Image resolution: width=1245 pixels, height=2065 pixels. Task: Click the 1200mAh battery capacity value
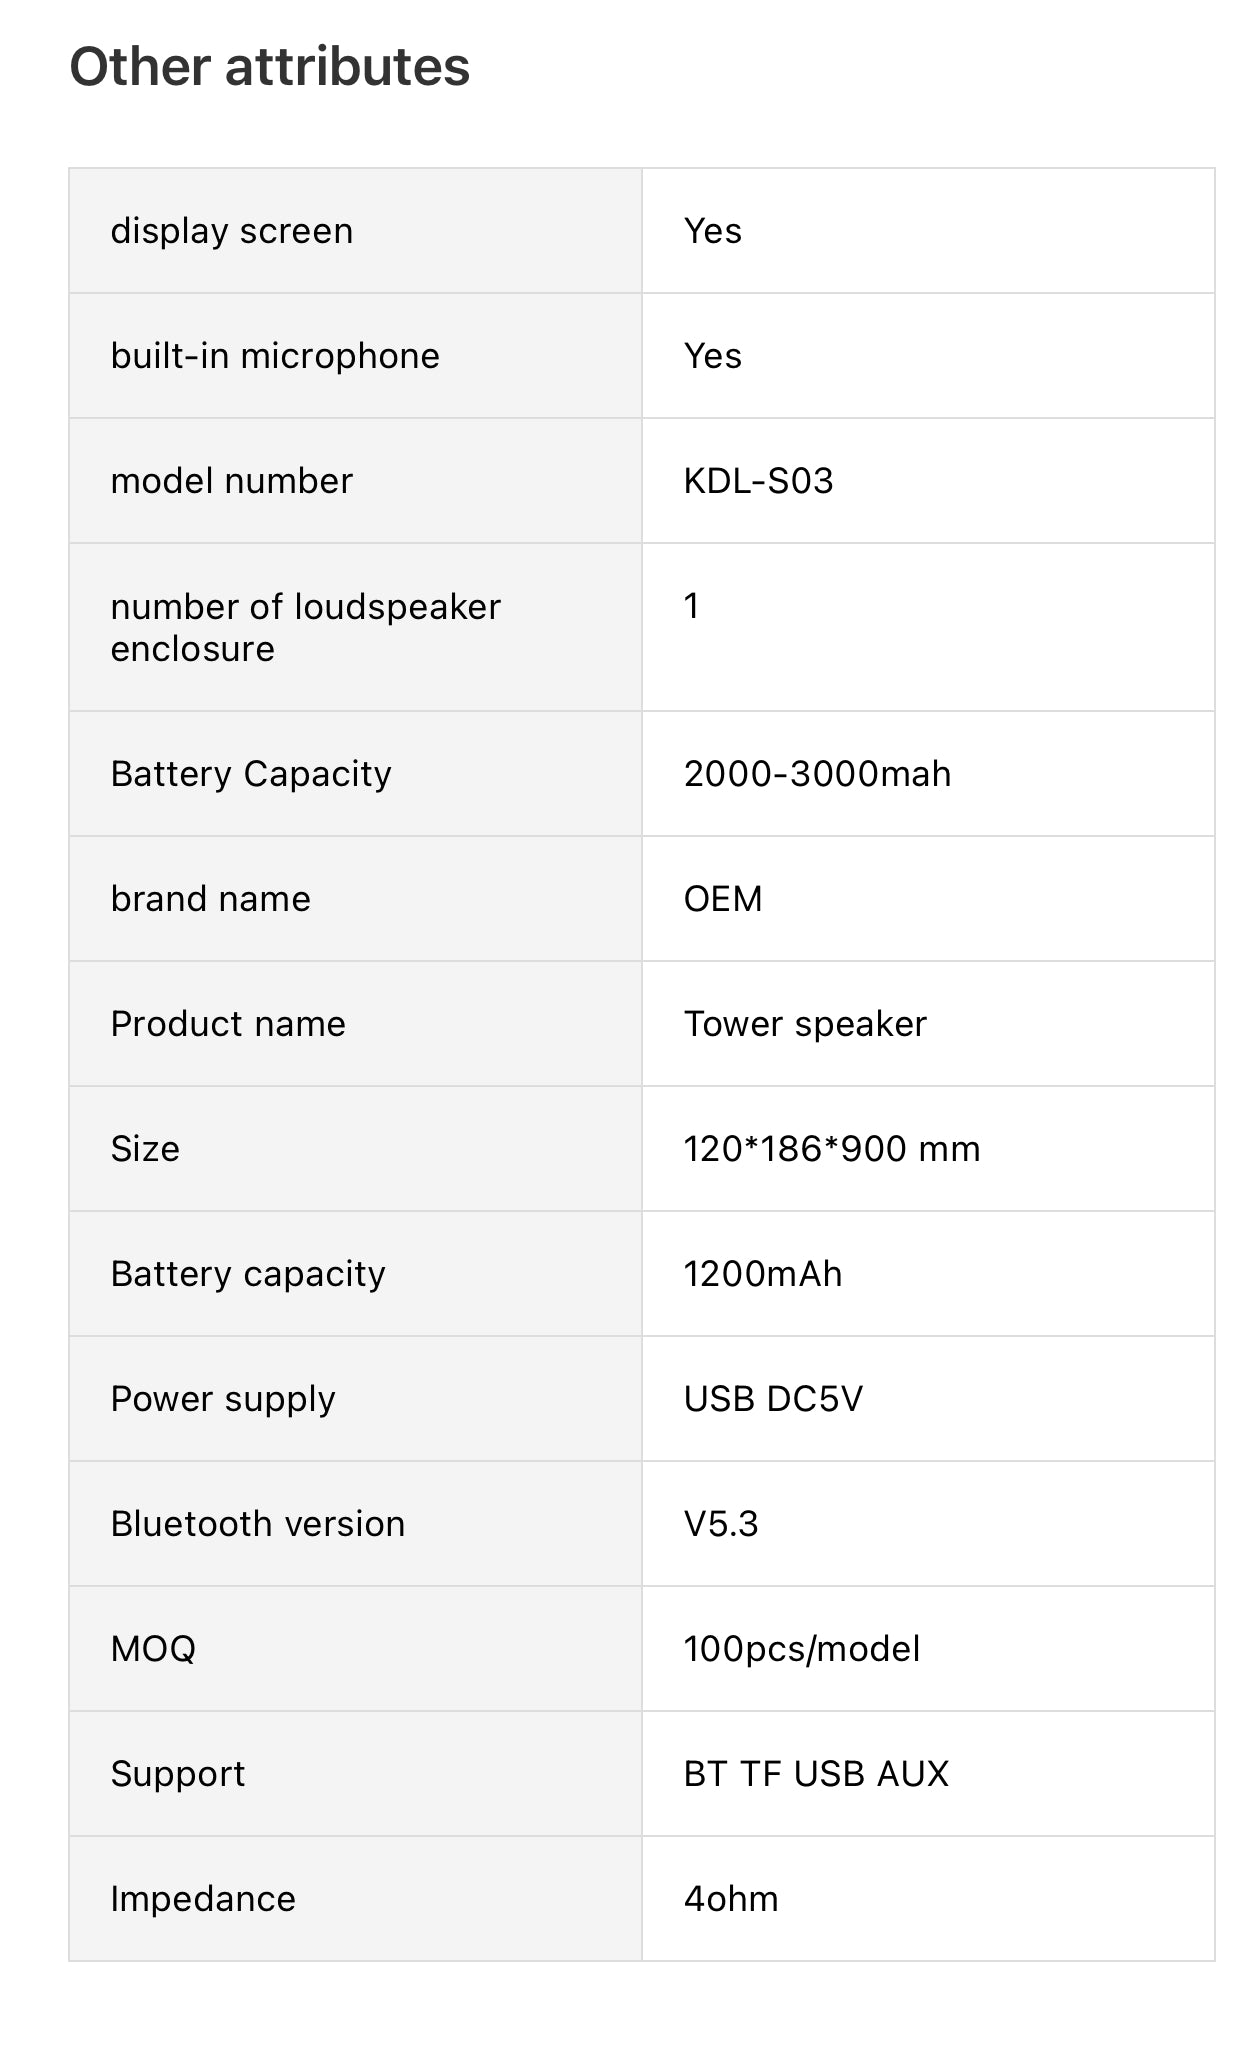(x=762, y=1274)
